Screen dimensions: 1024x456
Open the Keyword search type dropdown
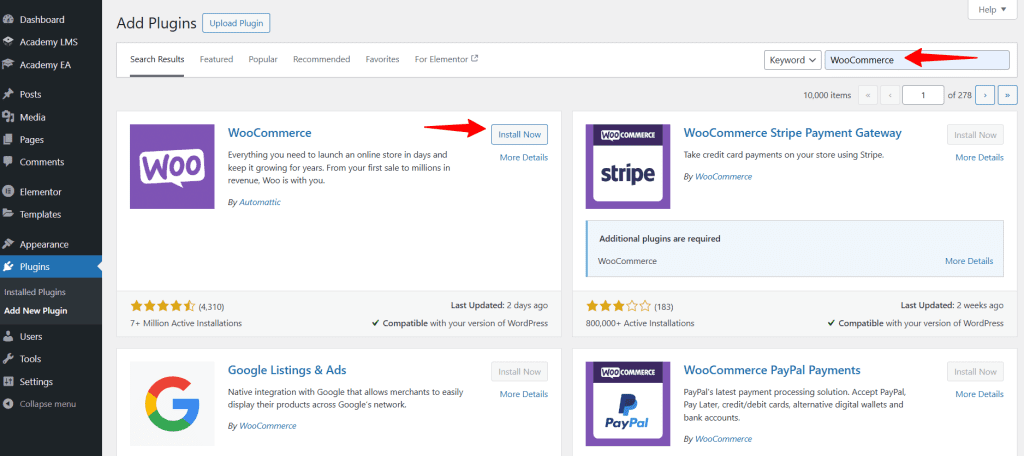(793, 59)
